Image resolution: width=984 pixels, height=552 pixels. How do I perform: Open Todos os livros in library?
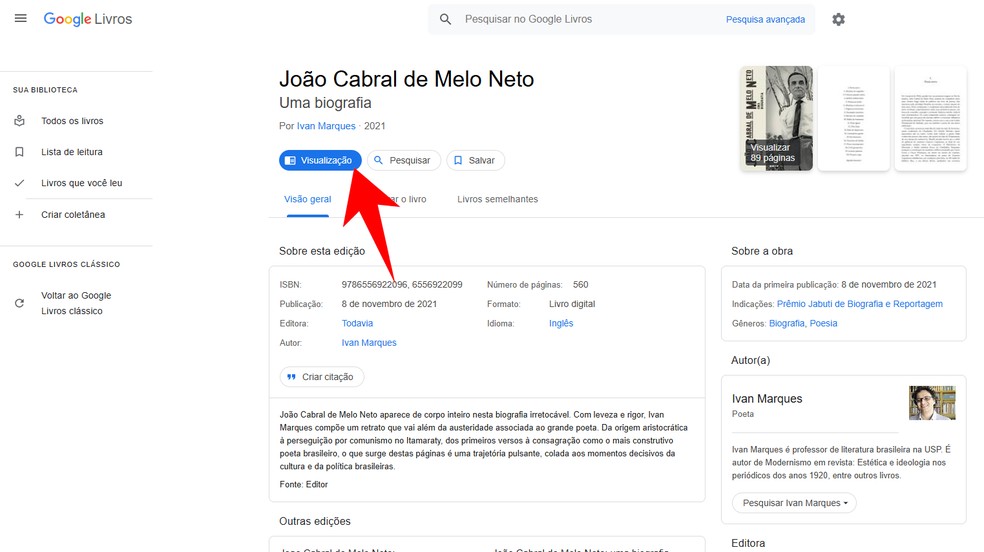coord(72,120)
